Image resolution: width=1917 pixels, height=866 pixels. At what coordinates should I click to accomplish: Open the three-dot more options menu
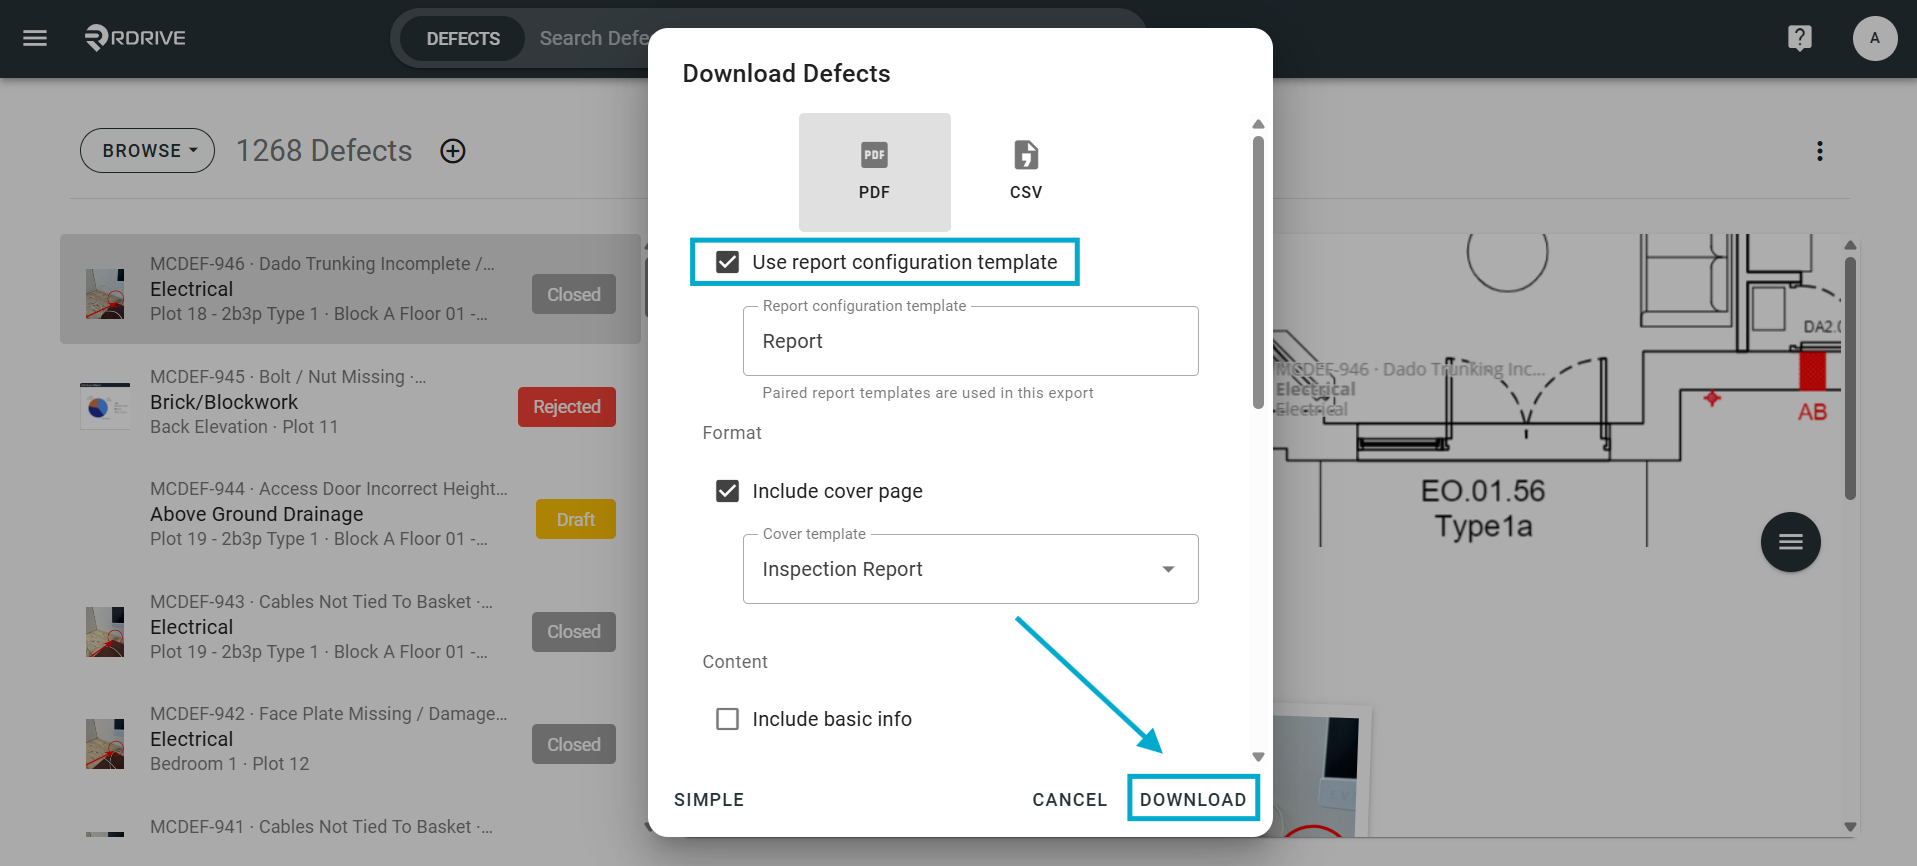pyautogui.click(x=1819, y=151)
